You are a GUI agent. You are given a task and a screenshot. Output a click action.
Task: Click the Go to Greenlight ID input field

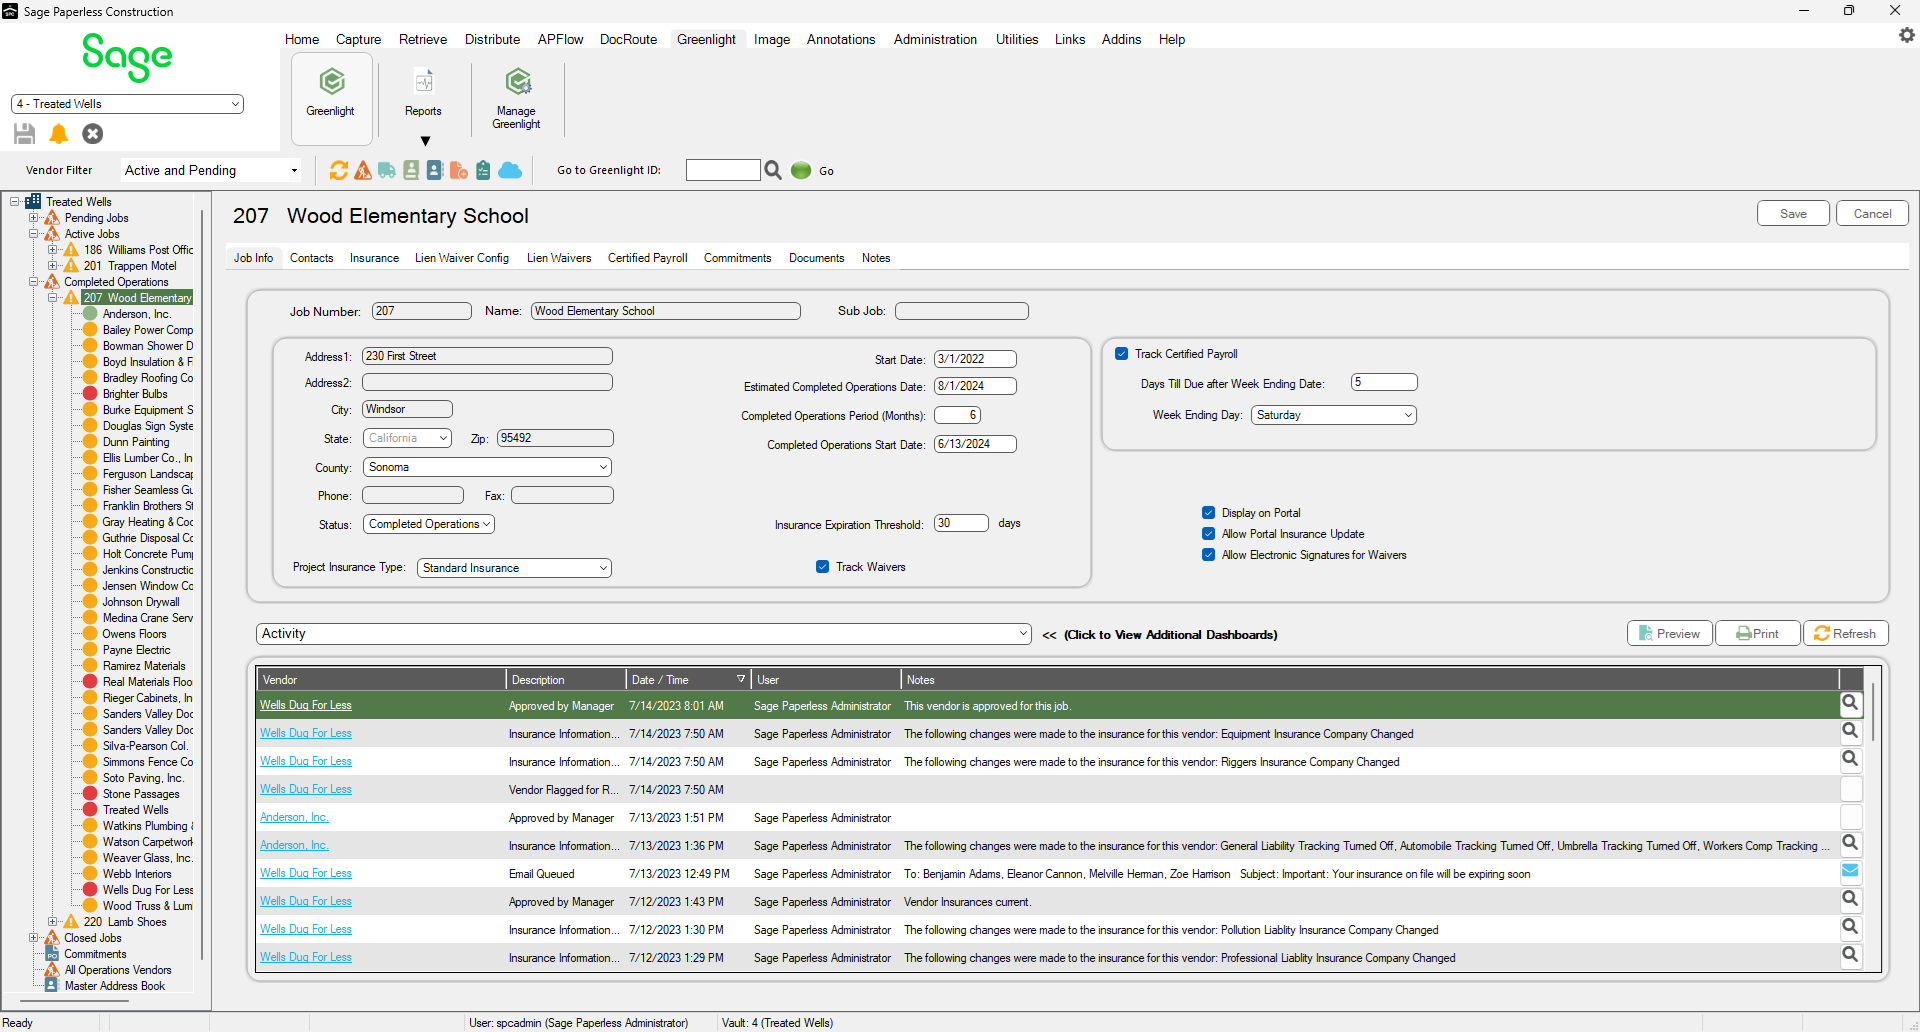(x=723, y=170)
